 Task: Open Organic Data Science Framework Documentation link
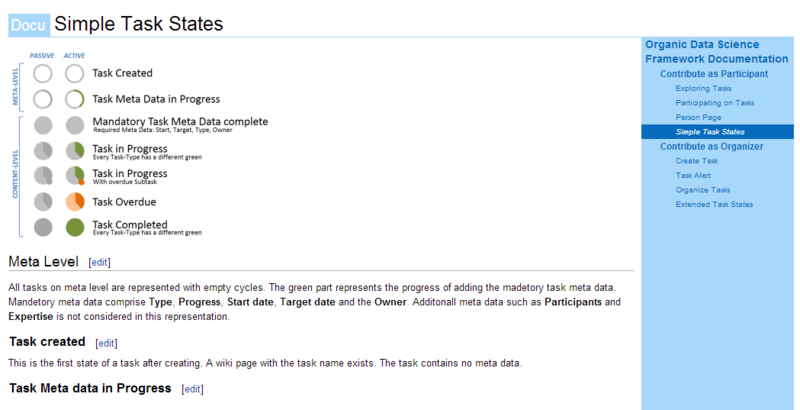coord(716,52)
